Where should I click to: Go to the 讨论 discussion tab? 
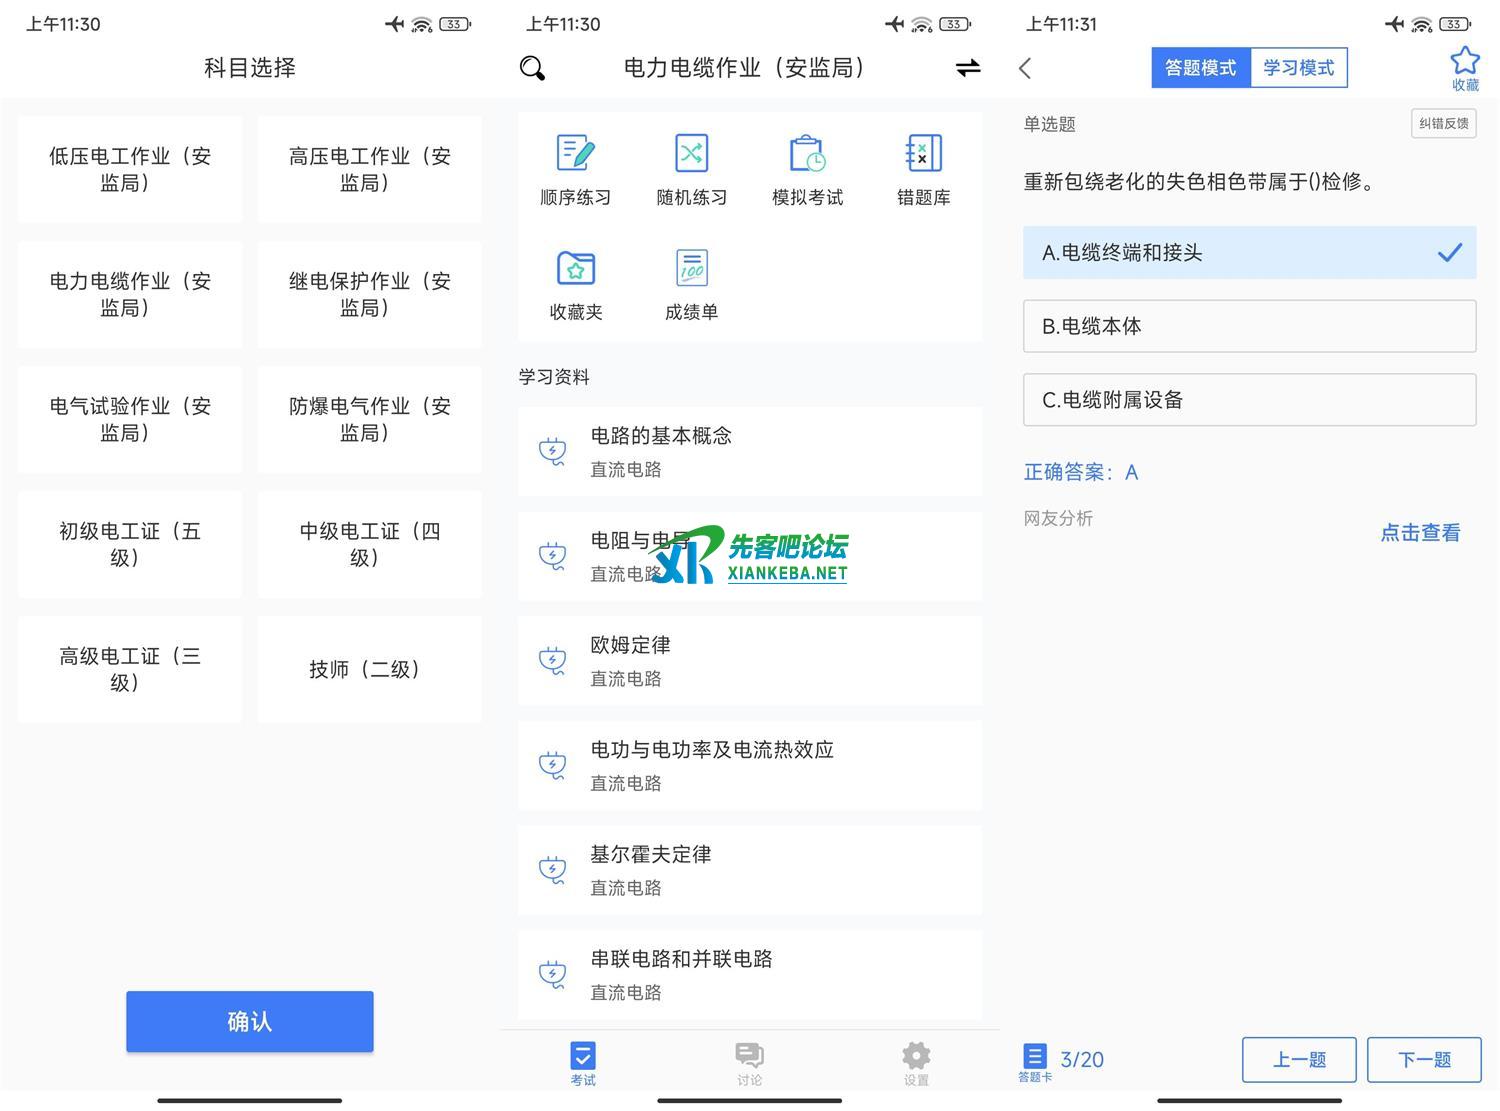(749, 1063)
